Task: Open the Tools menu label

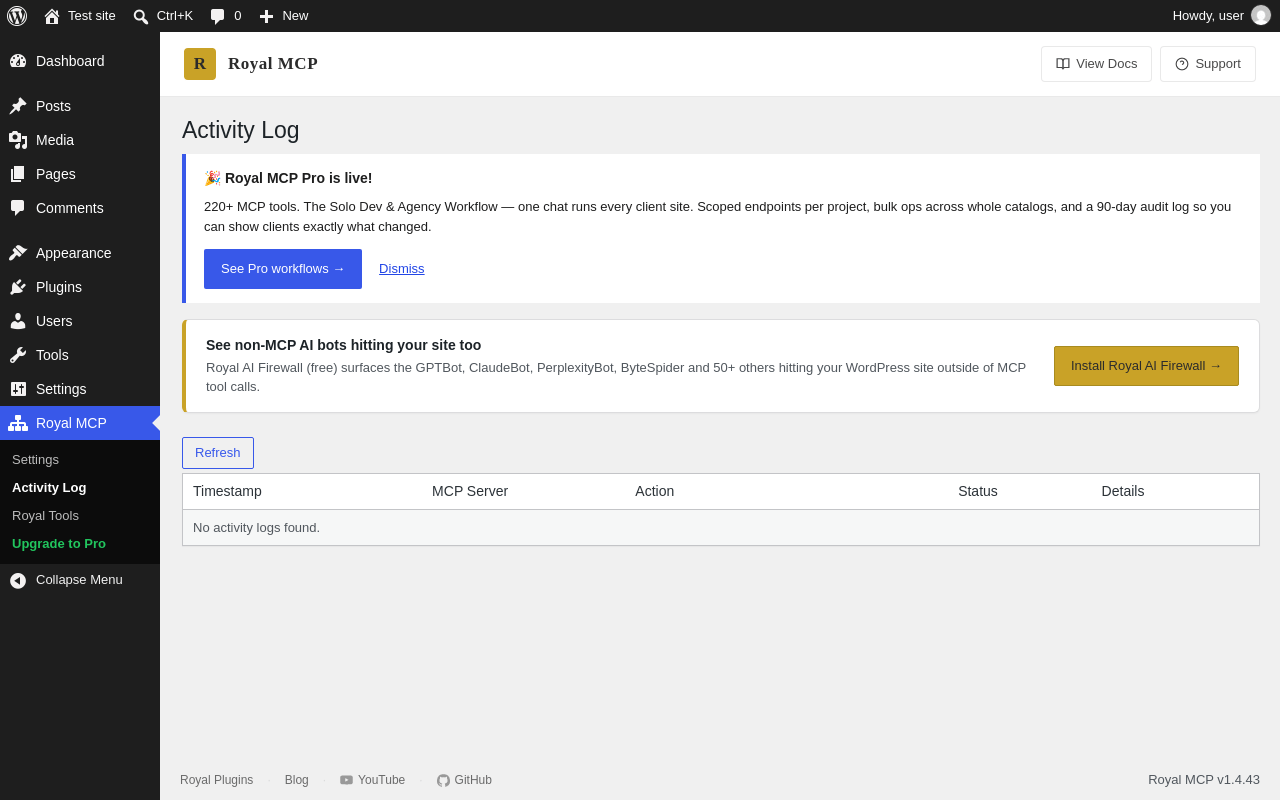Action: point(52,355)
